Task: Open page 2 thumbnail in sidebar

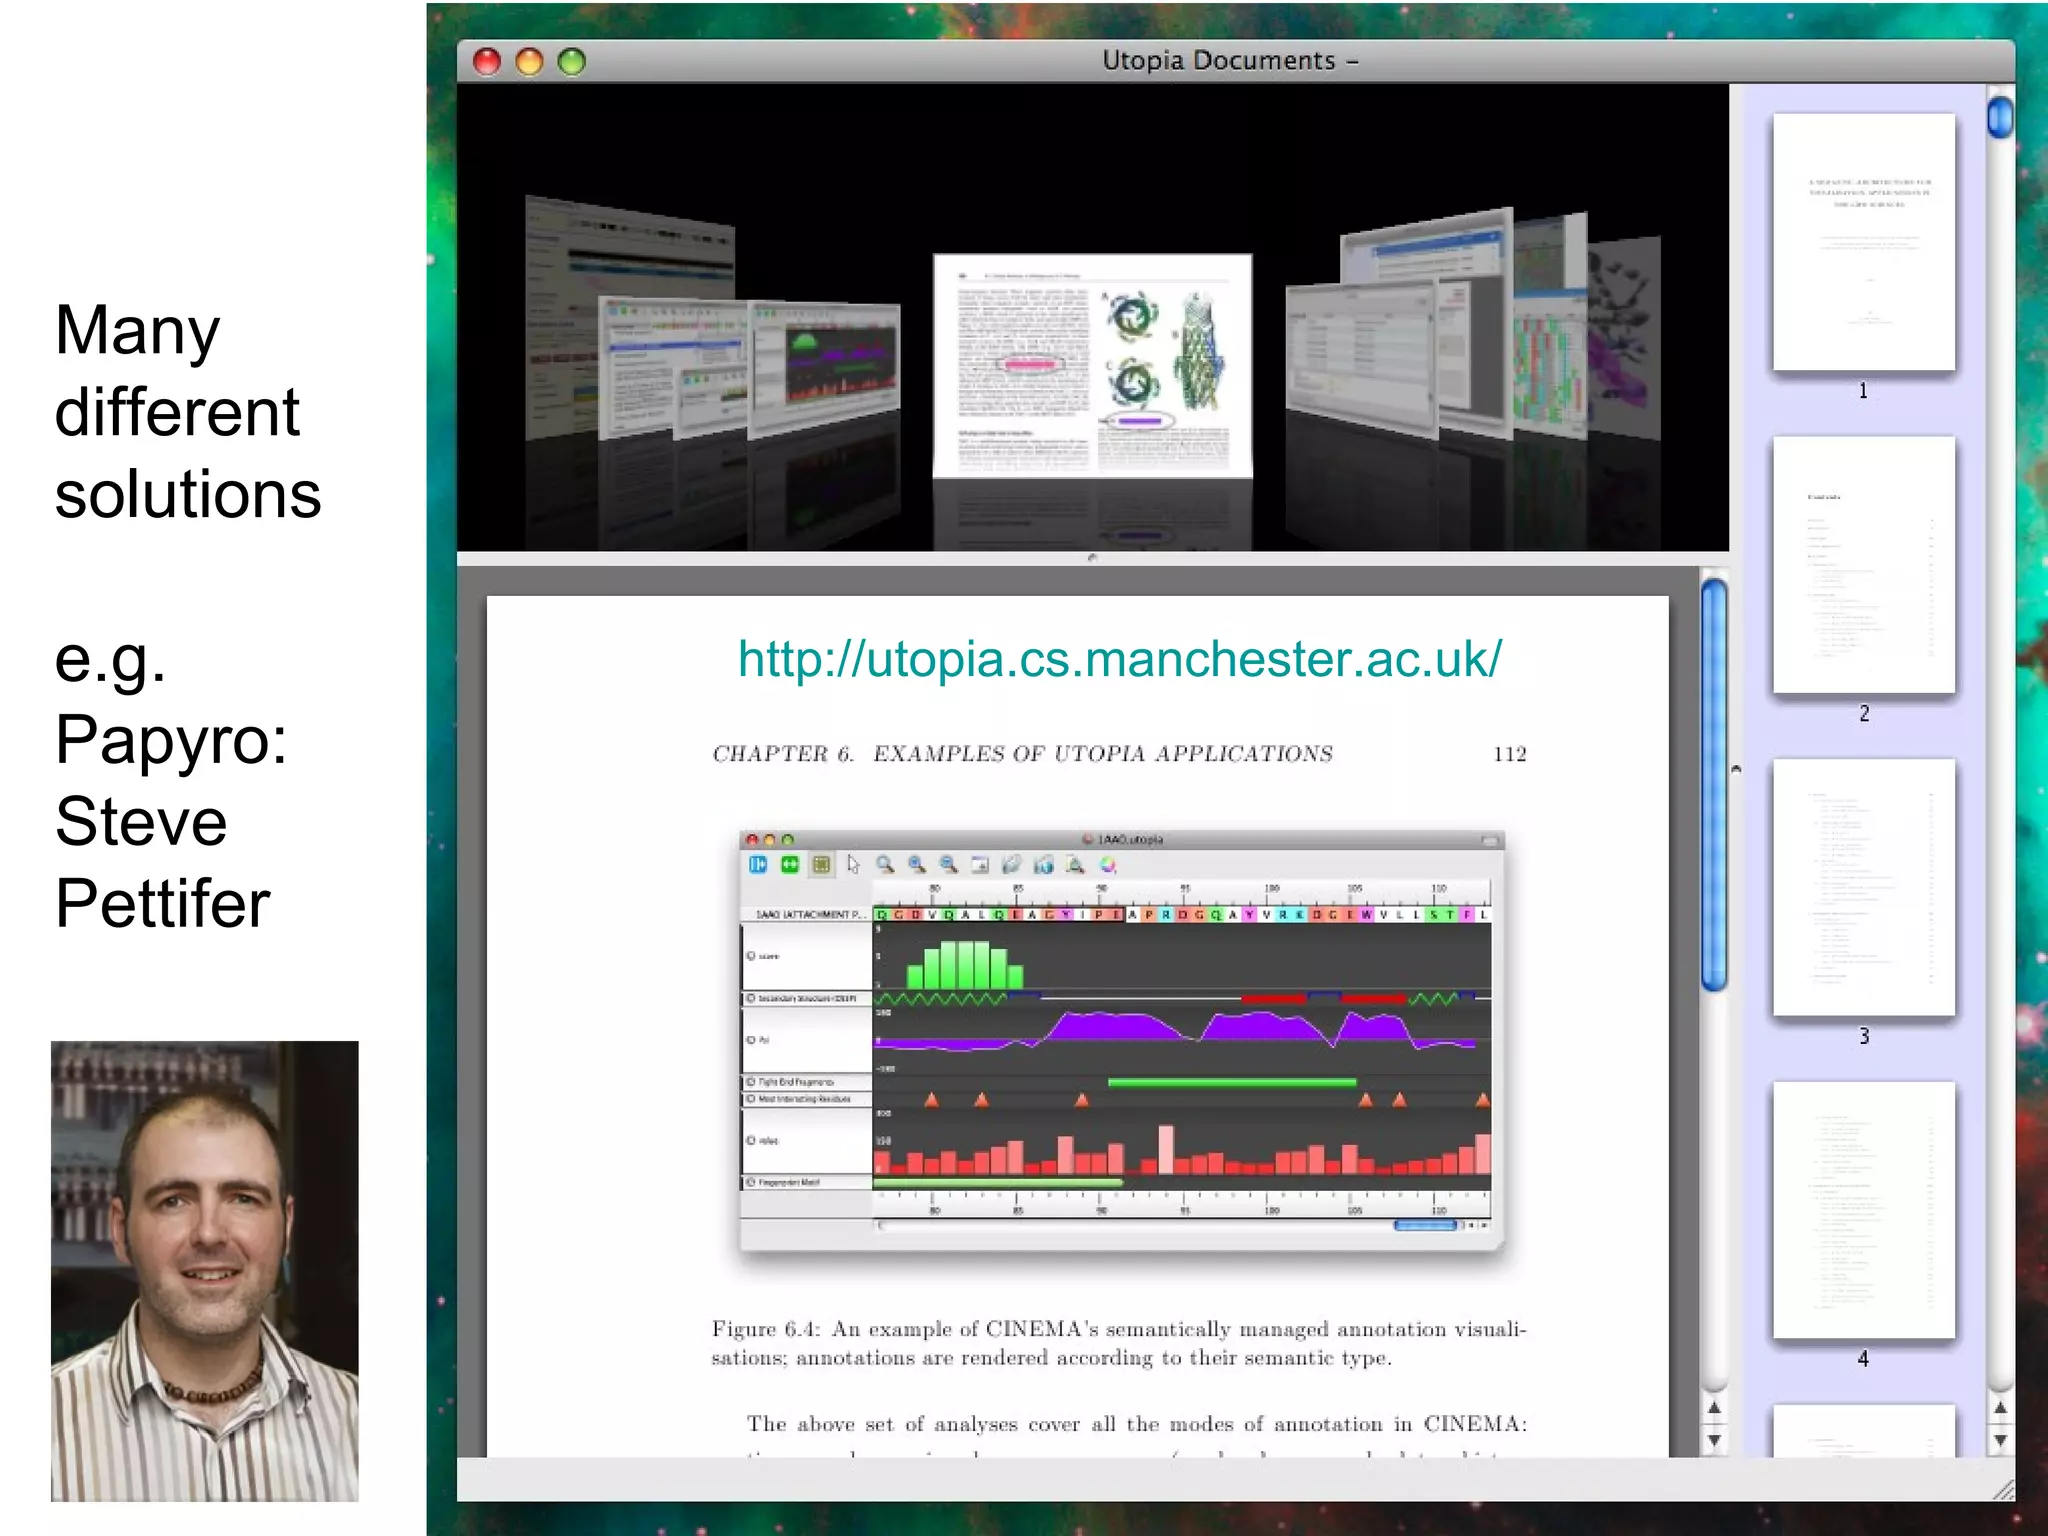Action: (1863, 565)
